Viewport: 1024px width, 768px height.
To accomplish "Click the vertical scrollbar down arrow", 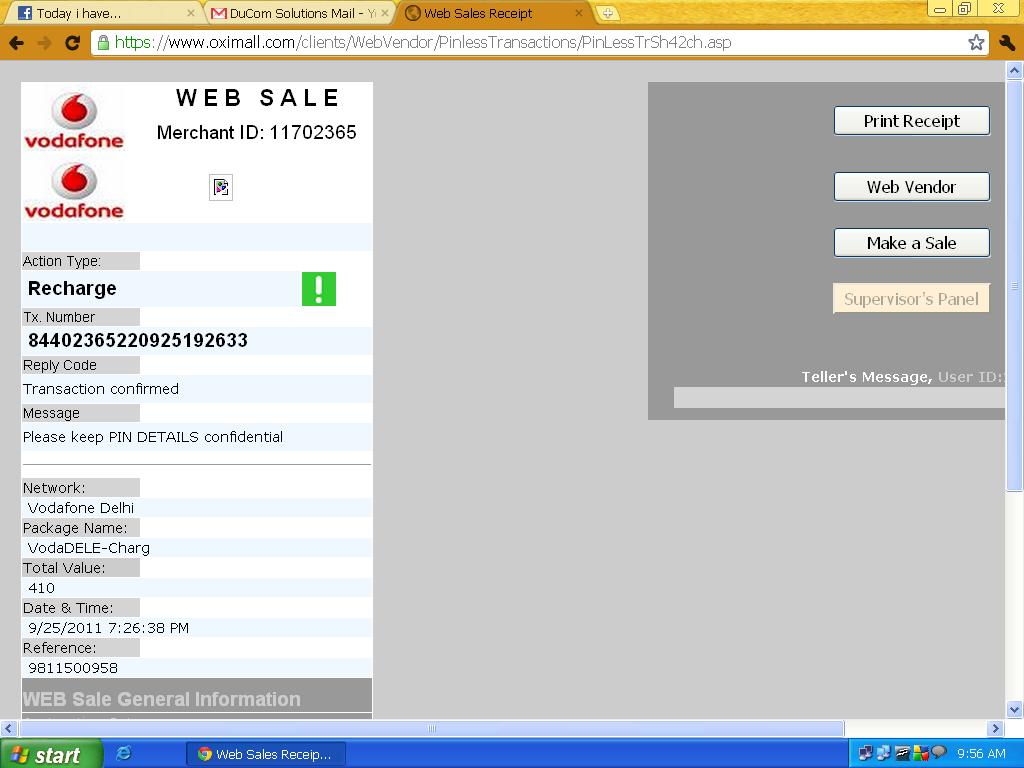I will coord(1014,709).
